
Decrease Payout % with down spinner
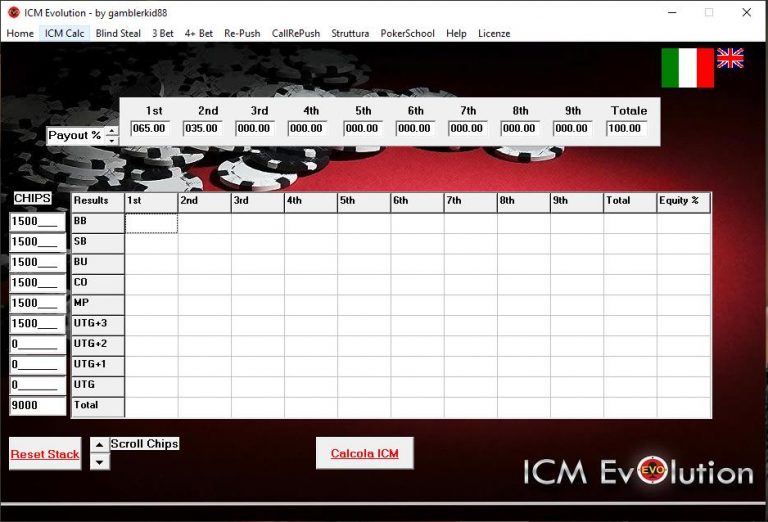(112, 140)
